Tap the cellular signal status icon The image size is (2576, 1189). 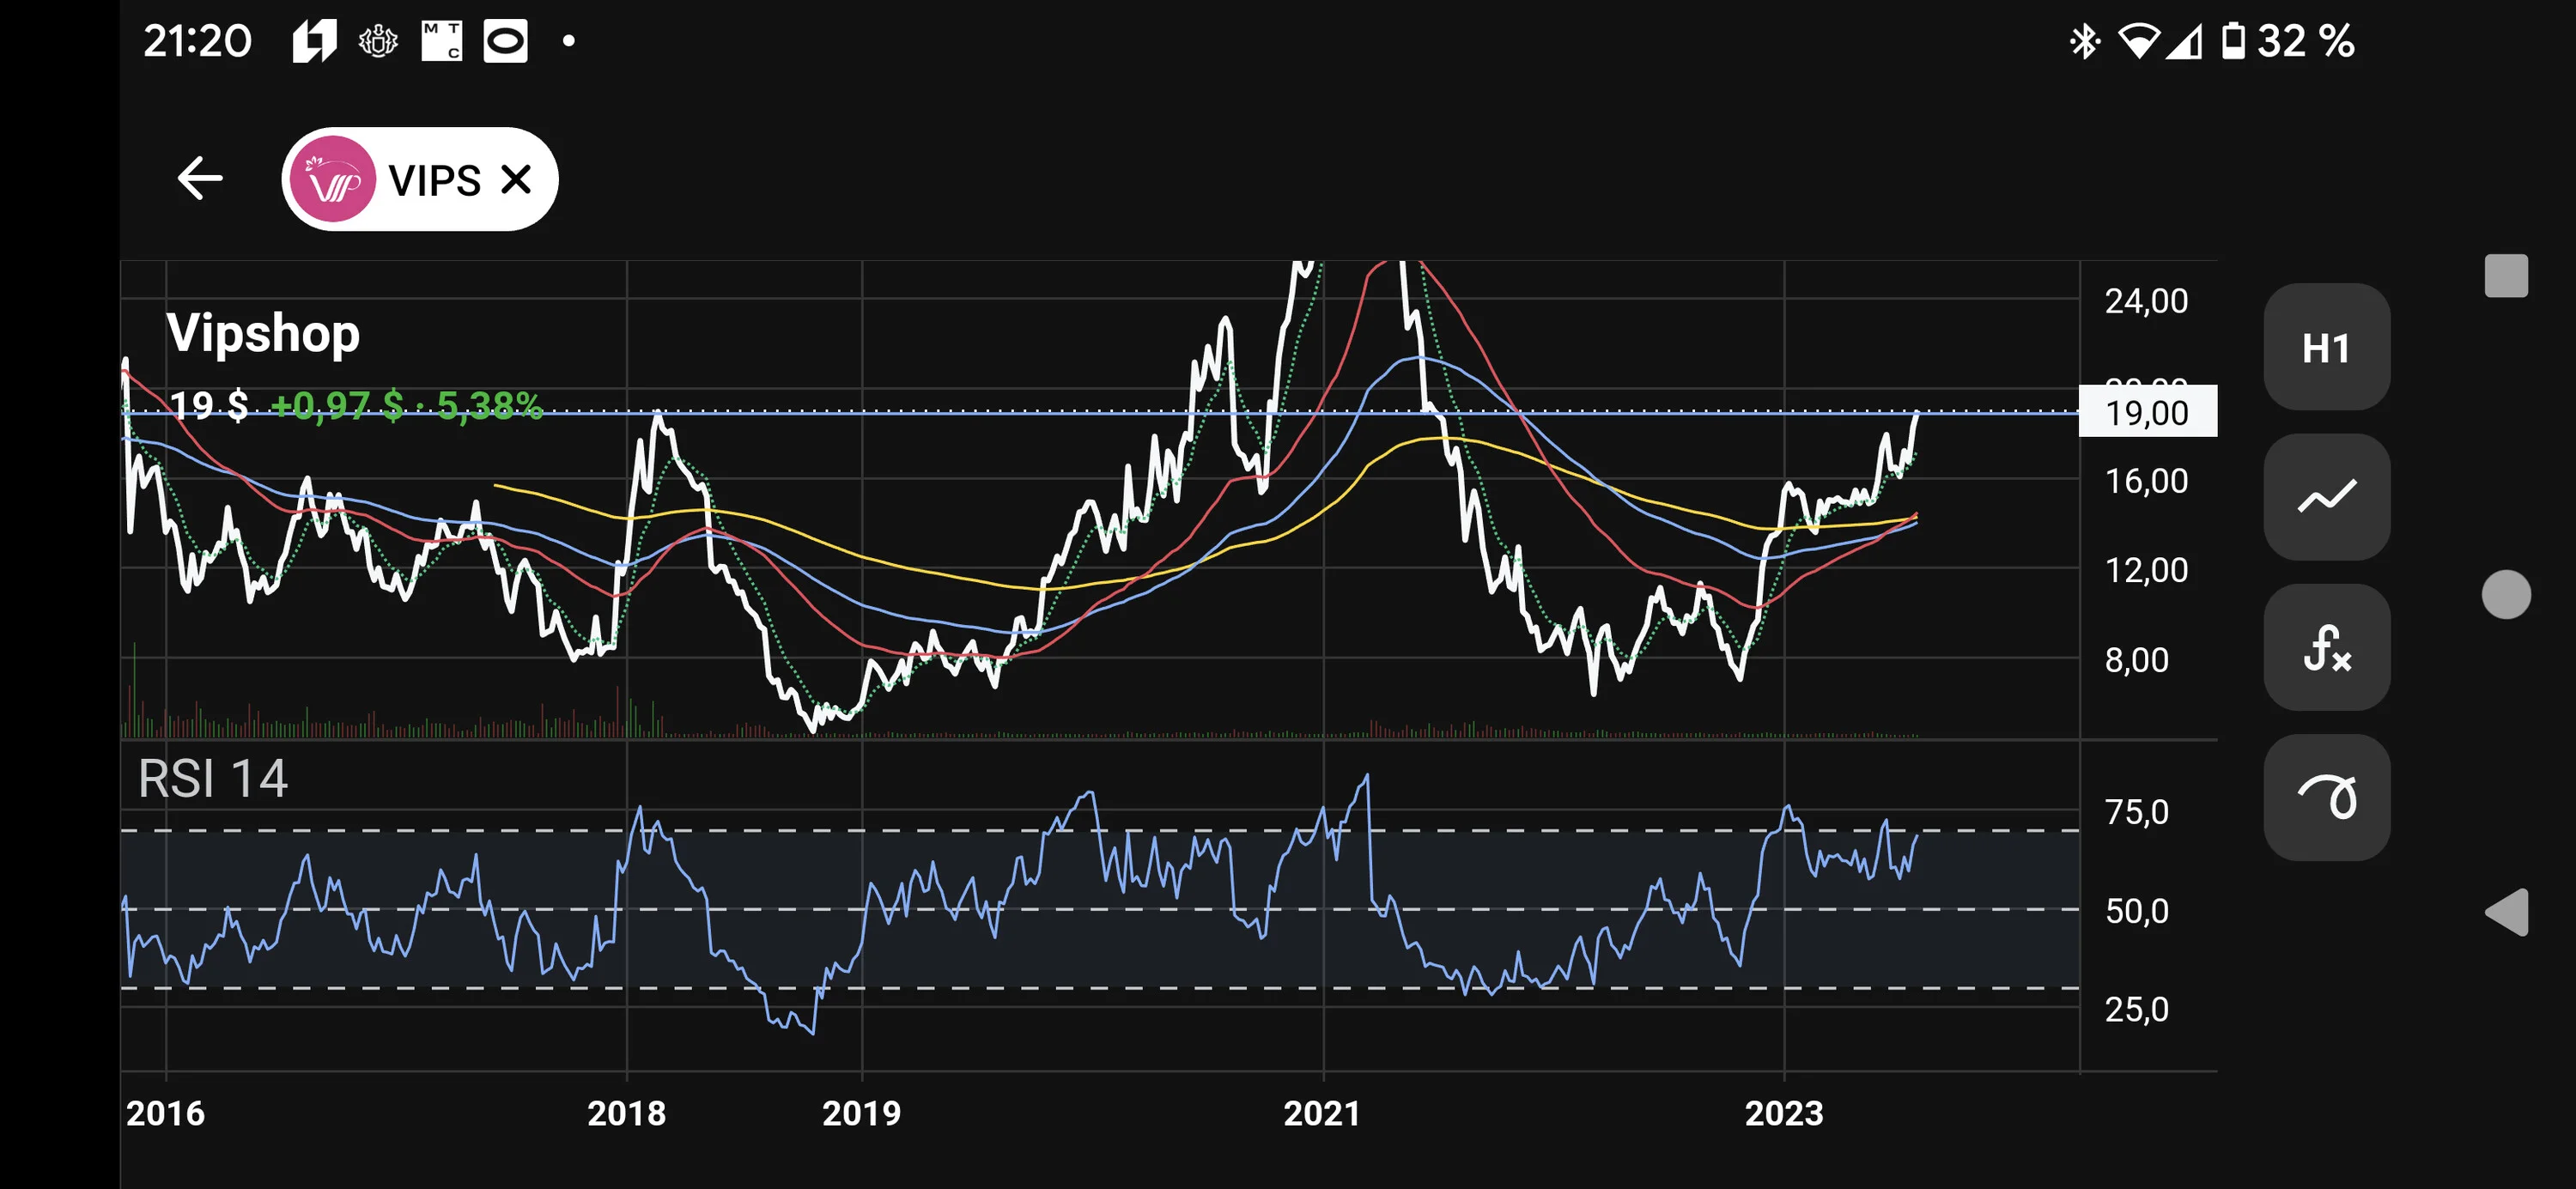pos(2184,41)
